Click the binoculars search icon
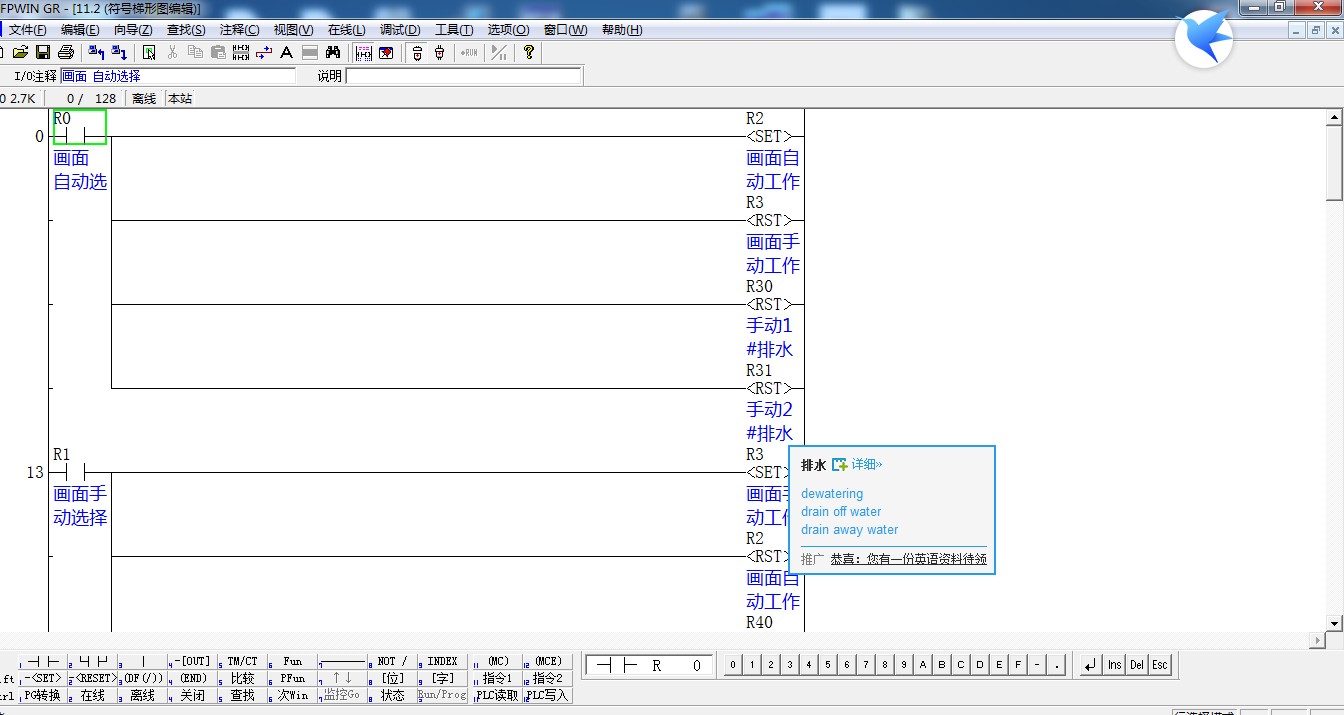Viewport: 1344px width, 715px height. [333, 52]
